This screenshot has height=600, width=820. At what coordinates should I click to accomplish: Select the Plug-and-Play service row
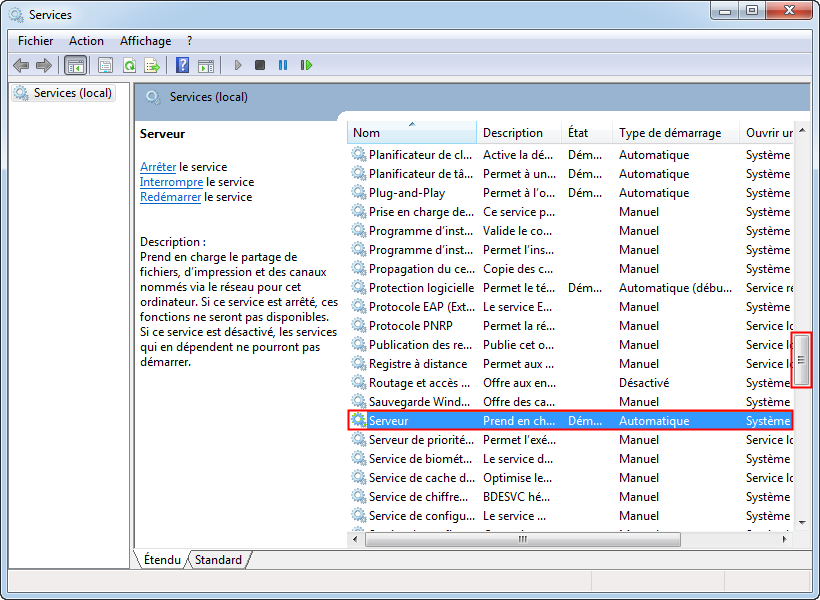(x=407, y=193)
